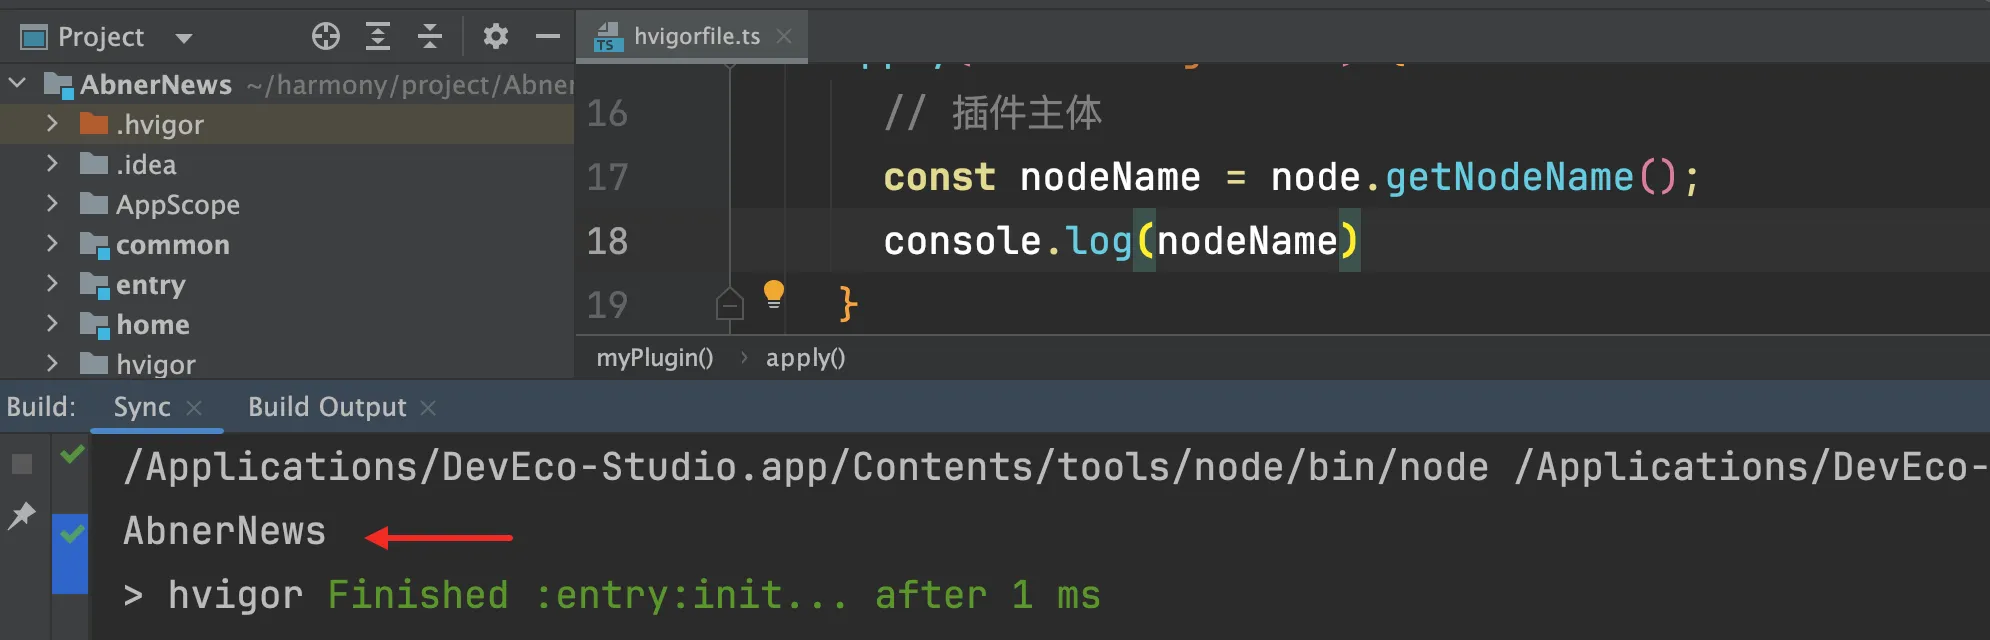Select the AppScope folder row

pos(287,204)
